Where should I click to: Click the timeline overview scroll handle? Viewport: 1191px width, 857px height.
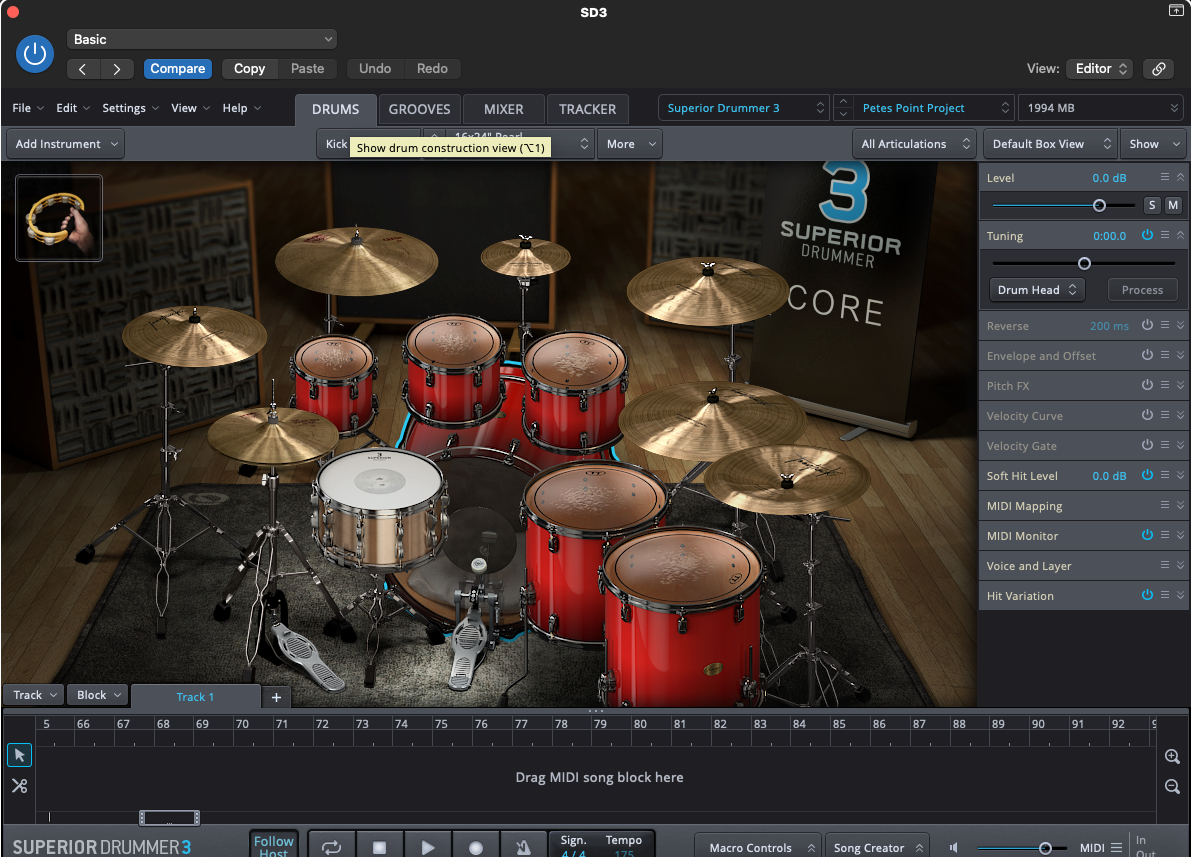(169, 817)
